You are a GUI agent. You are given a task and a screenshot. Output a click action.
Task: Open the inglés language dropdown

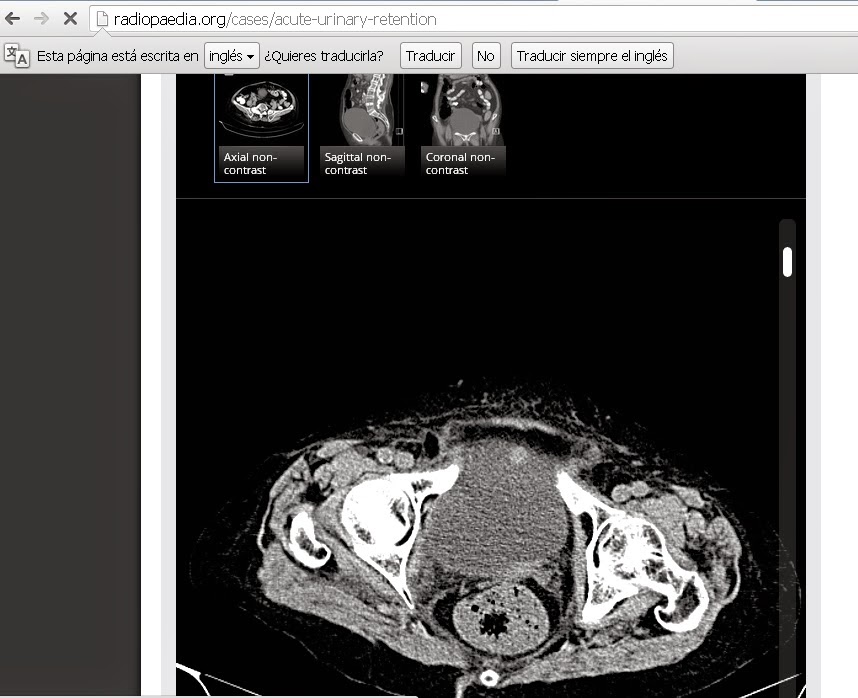point(231,56)
